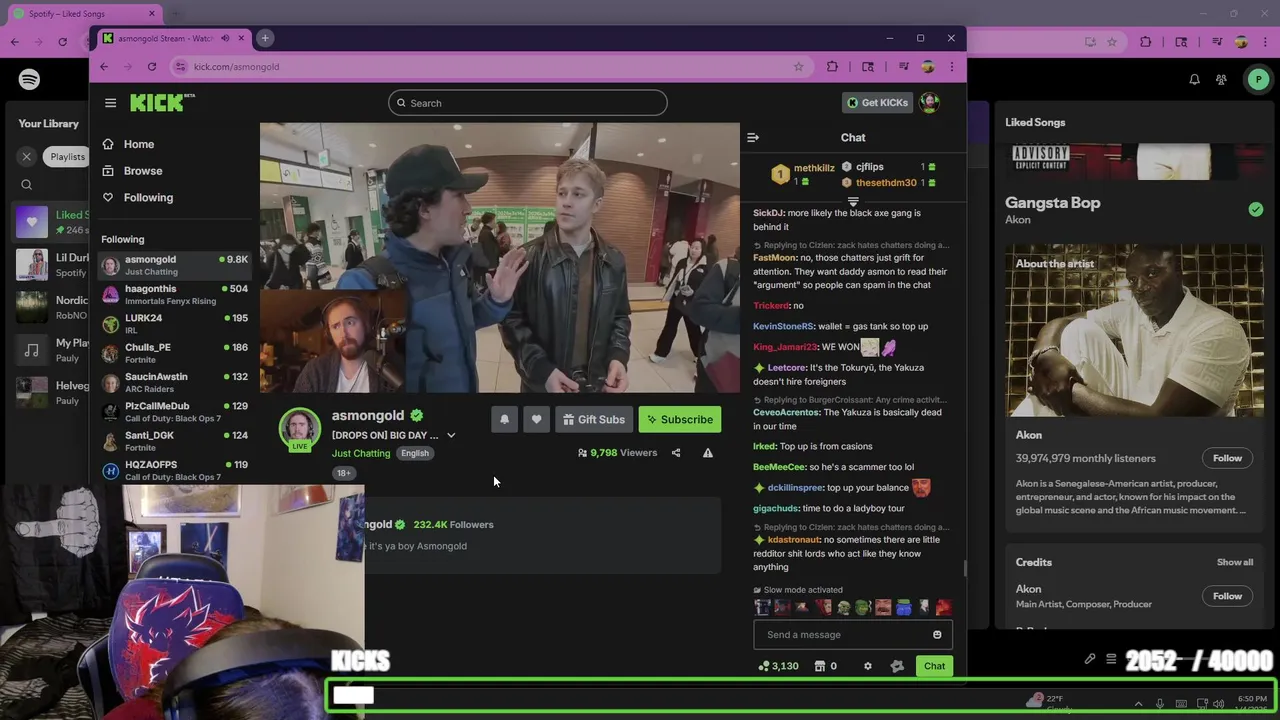The image size is (1280, 720).
Task: Click the Spotify logo in the background window
Action: (x=29, y=80)
